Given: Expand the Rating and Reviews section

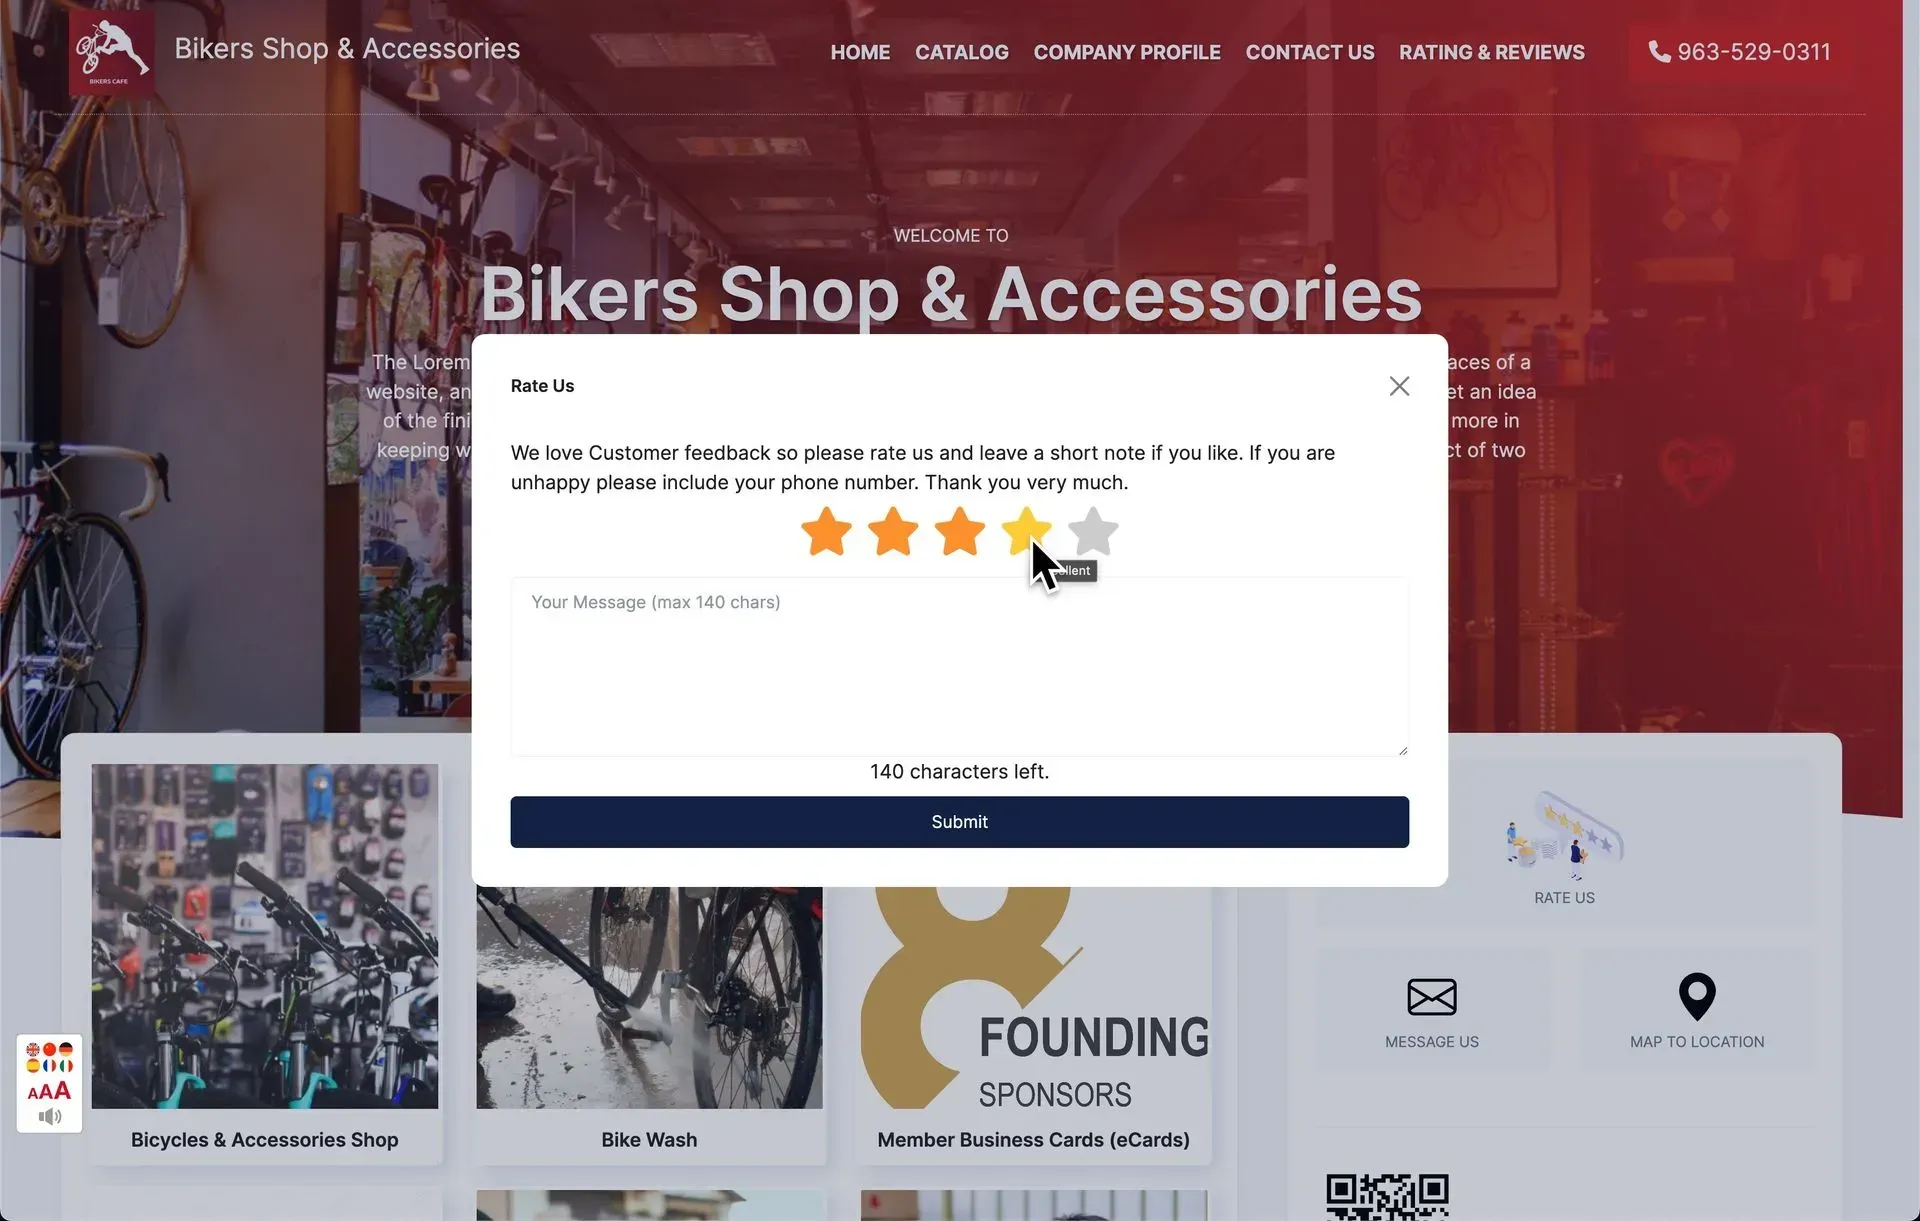Looking at the screenshot, I should click(1492, 52).
